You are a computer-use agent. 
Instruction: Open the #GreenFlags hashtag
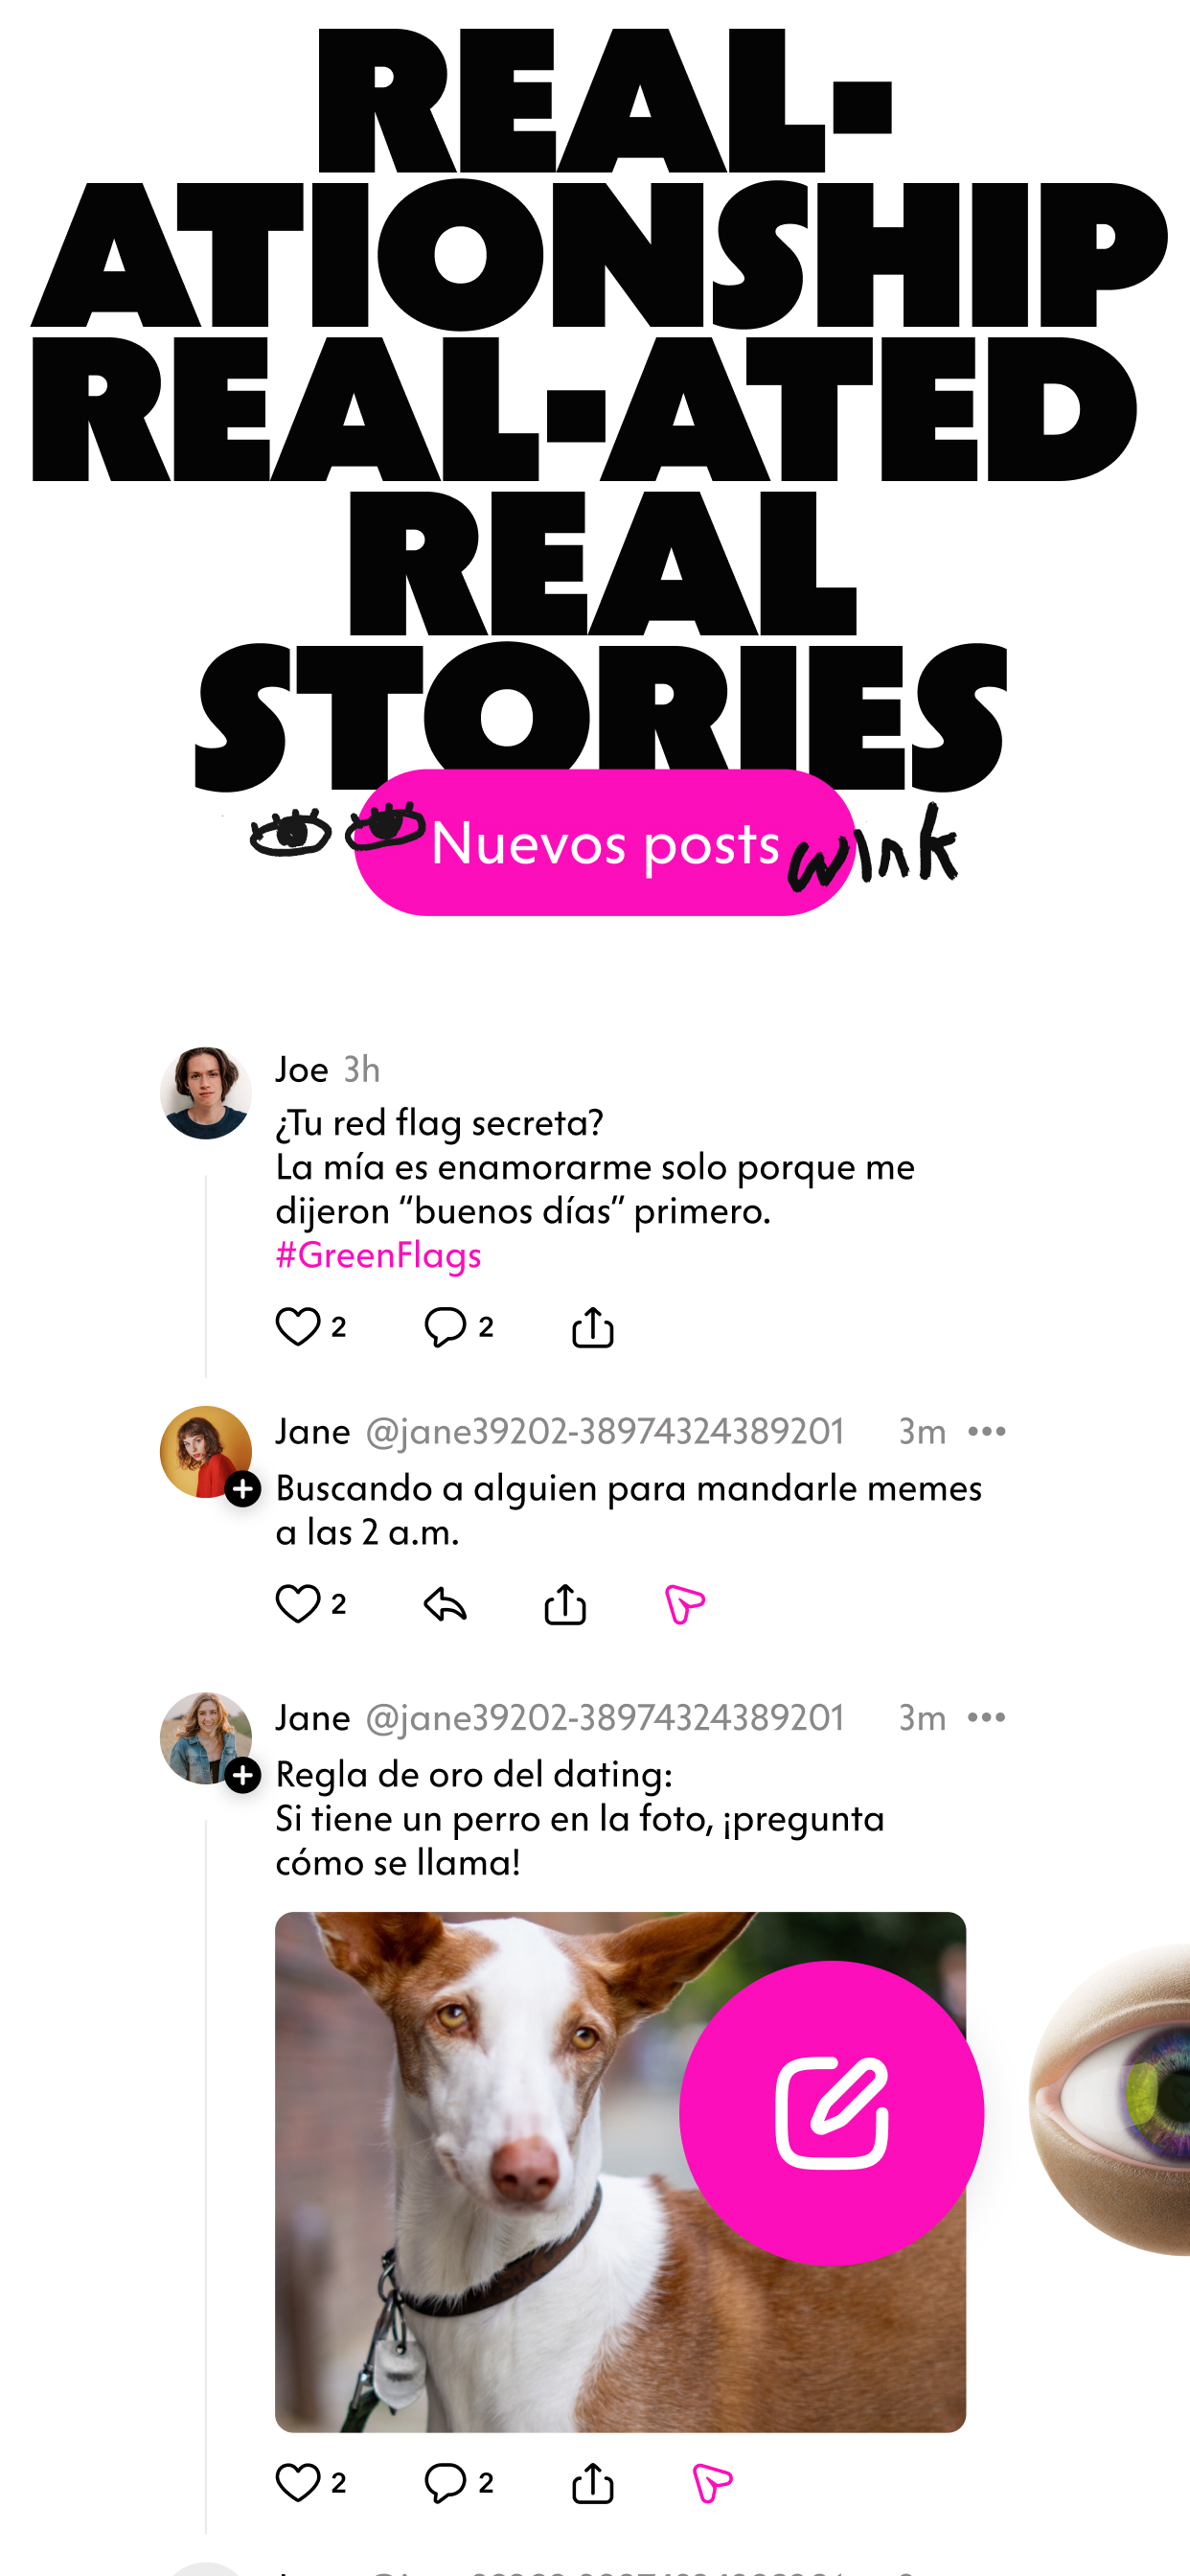click(378, 1255)
